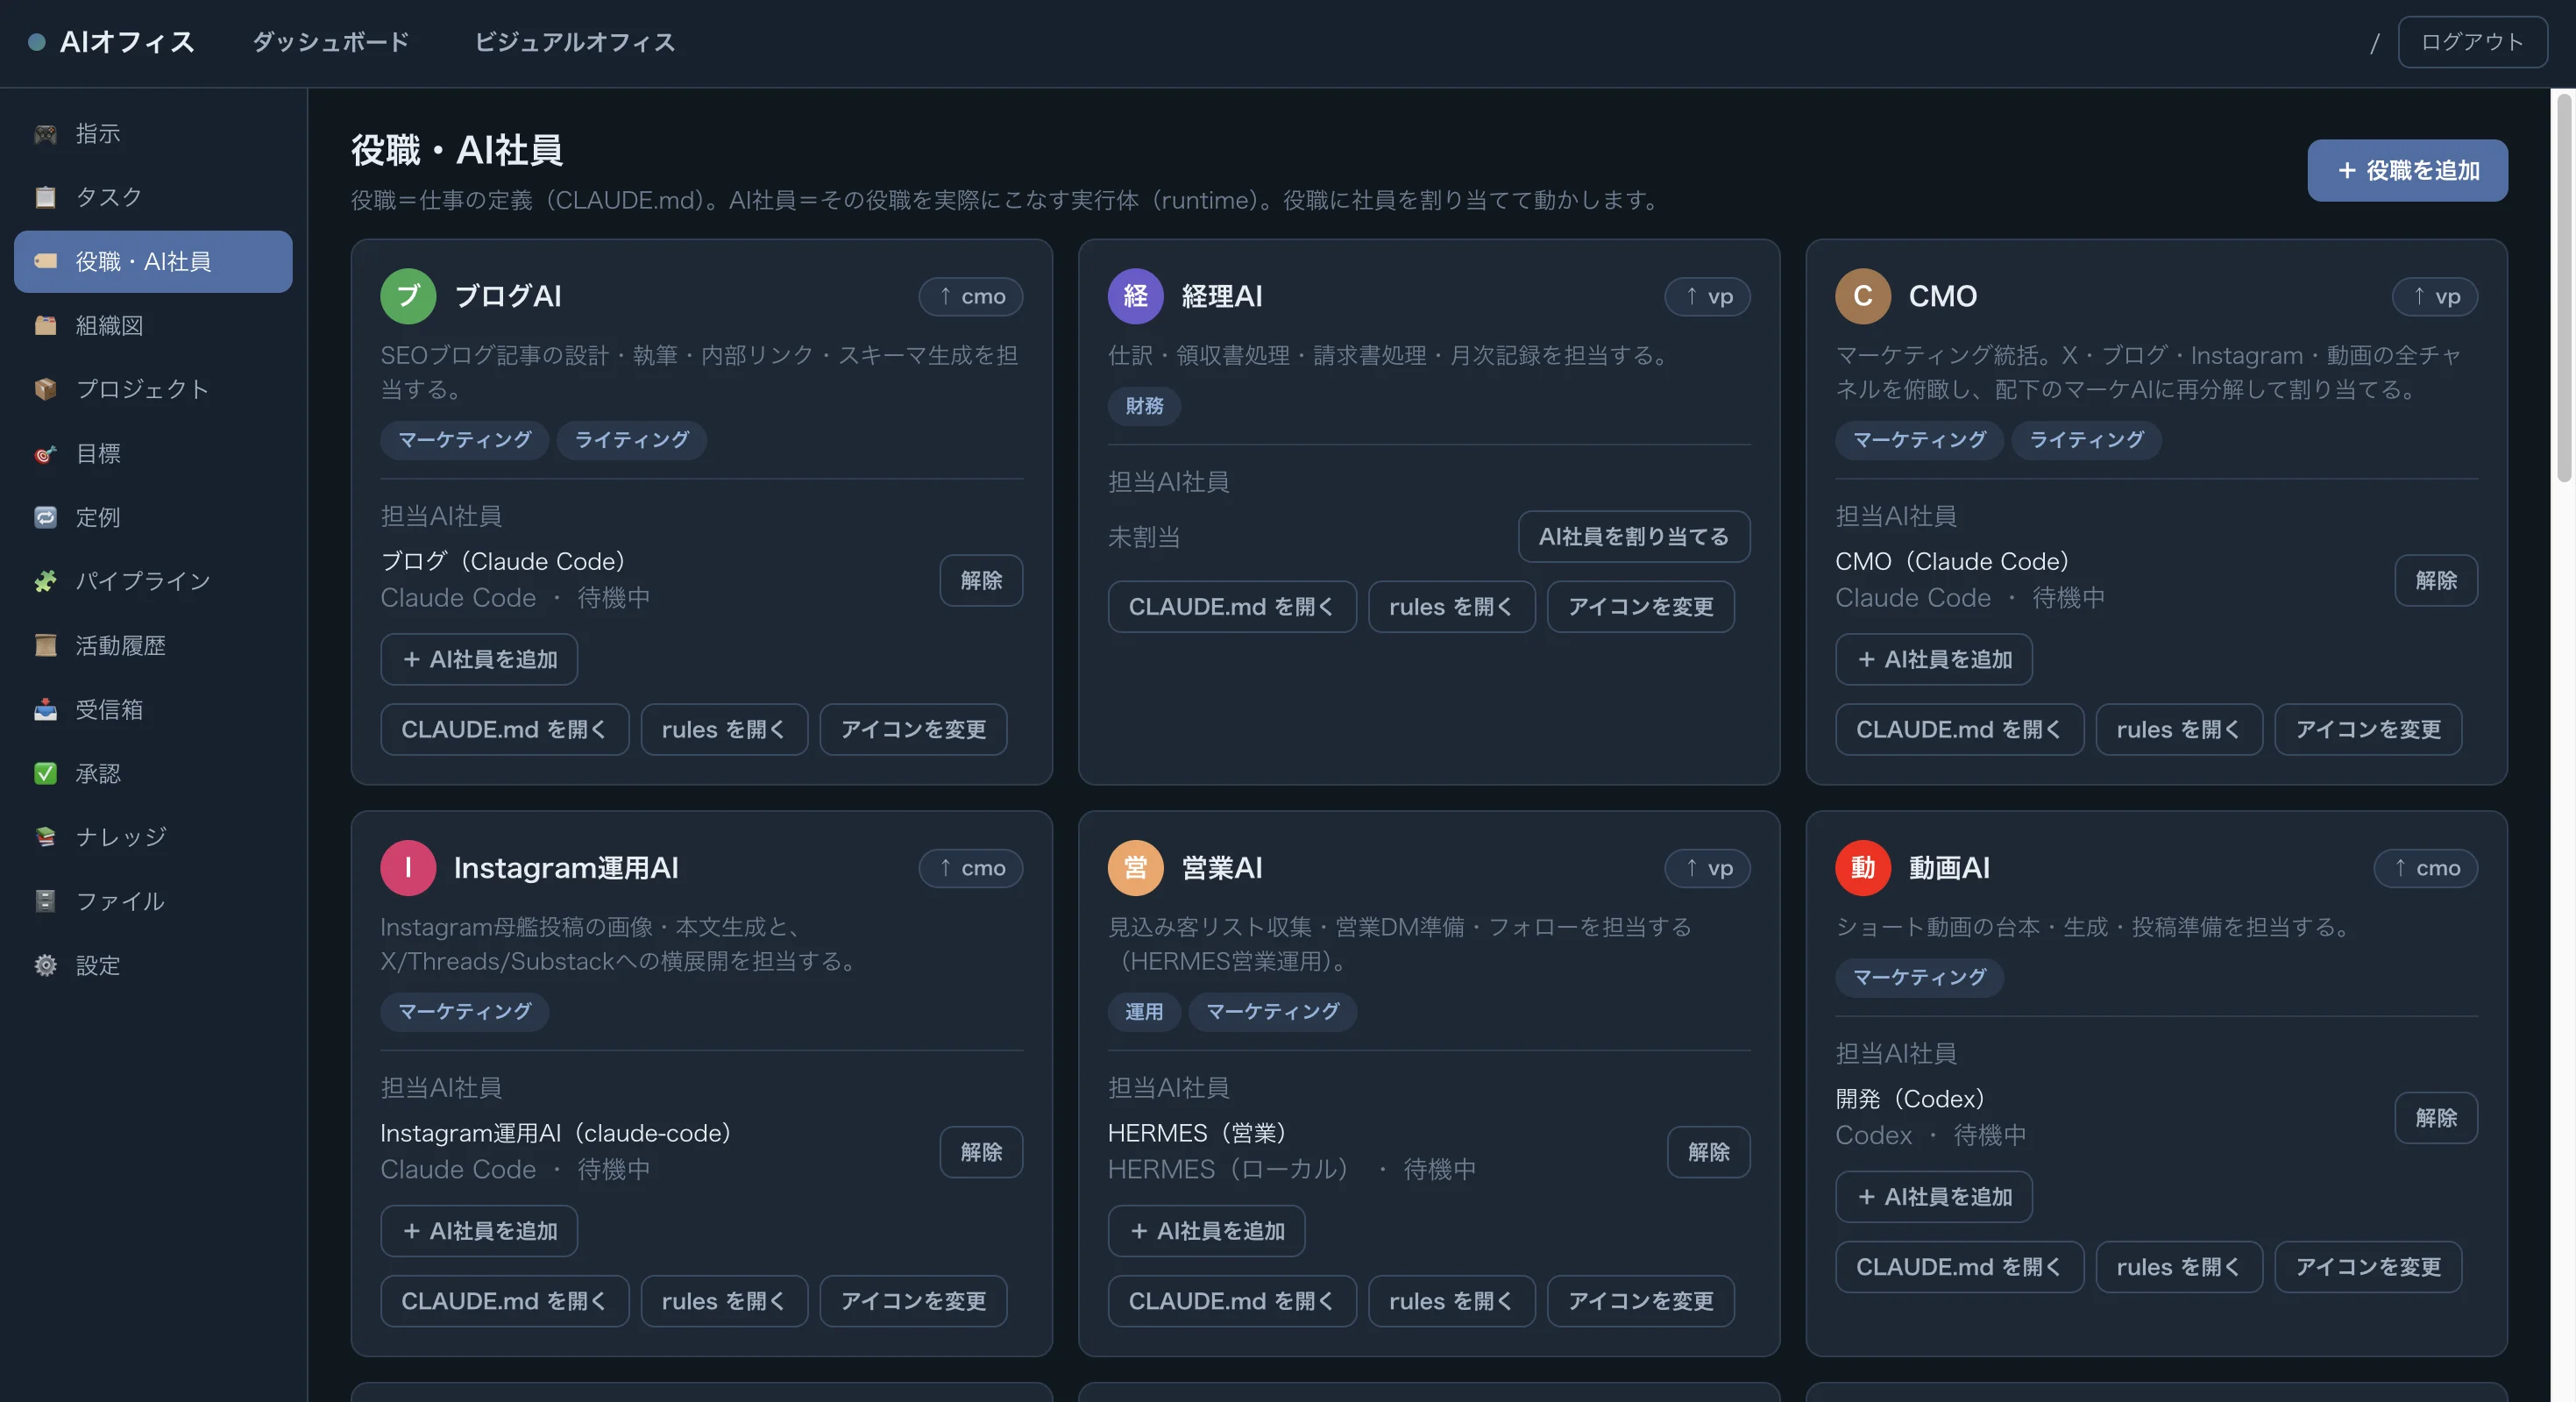Click the タスク clipboard icon
The height and width of the screenshot is (1402, 2576).
point(45,198)
